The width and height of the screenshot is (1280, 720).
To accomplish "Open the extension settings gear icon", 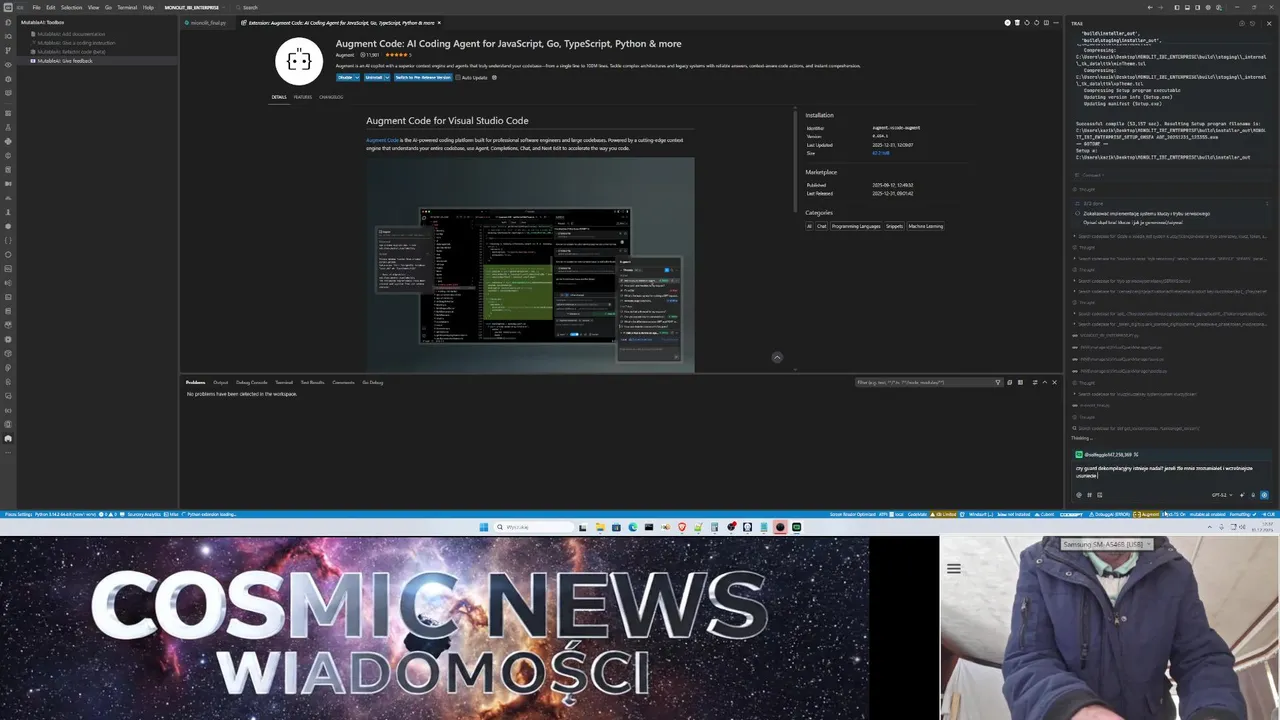I will click(x=494, y=77).
